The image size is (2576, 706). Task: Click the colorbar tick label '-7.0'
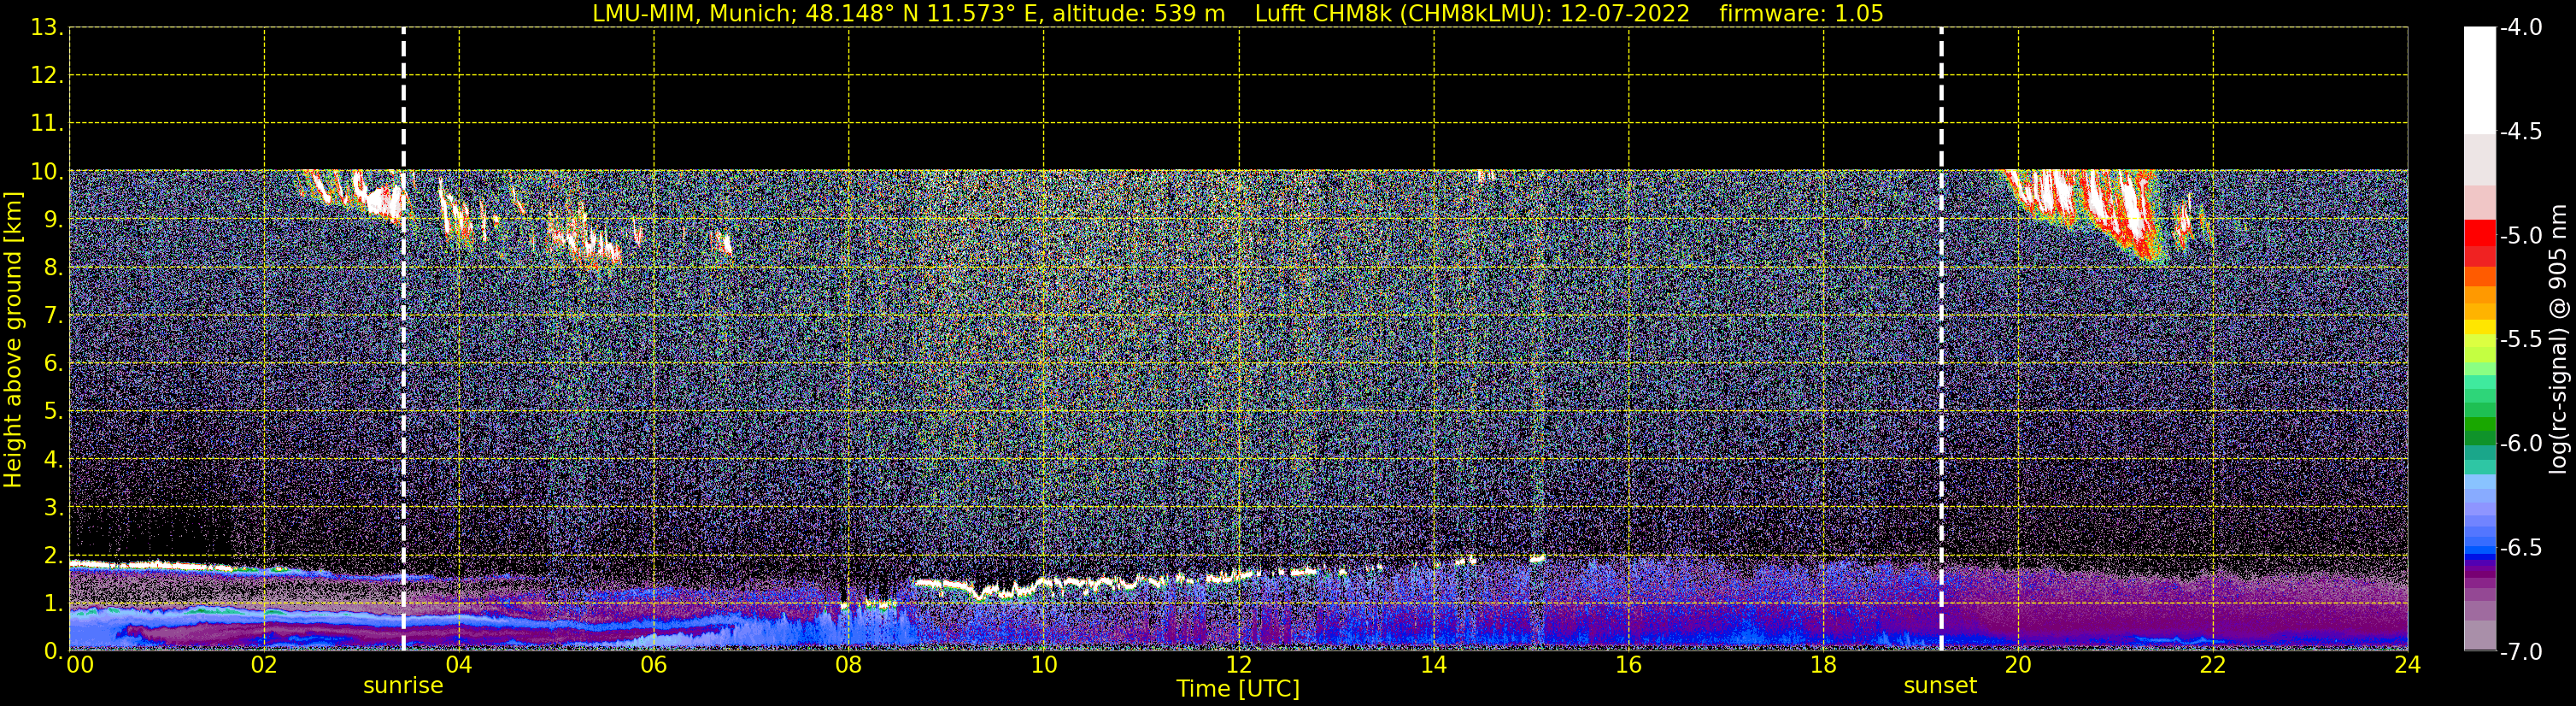pos(2521,652)
